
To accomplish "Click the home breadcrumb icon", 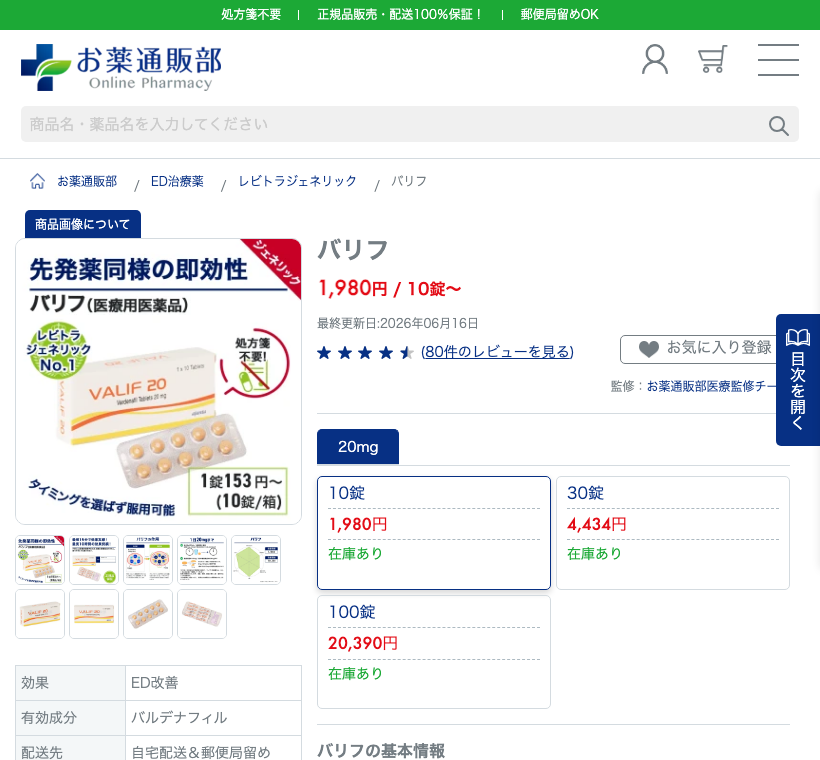I will [x=37, y=181].
